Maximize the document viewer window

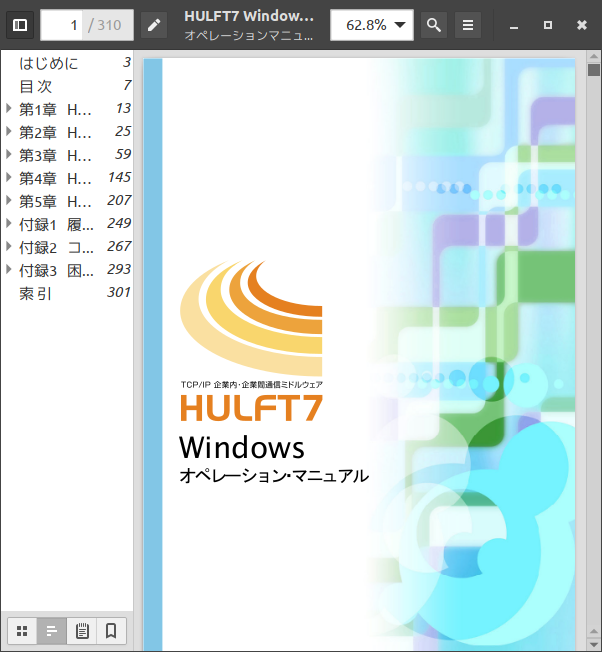coord(548,25)
